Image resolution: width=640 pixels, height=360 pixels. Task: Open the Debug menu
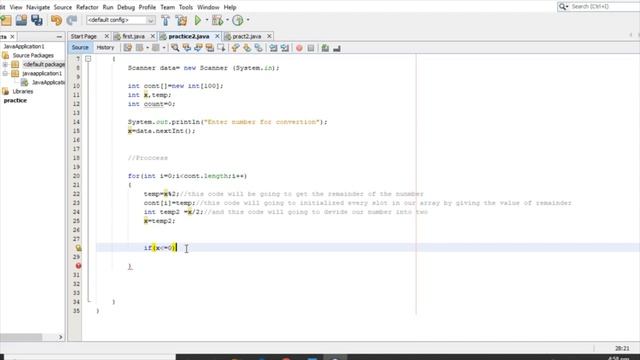(126, 7)
